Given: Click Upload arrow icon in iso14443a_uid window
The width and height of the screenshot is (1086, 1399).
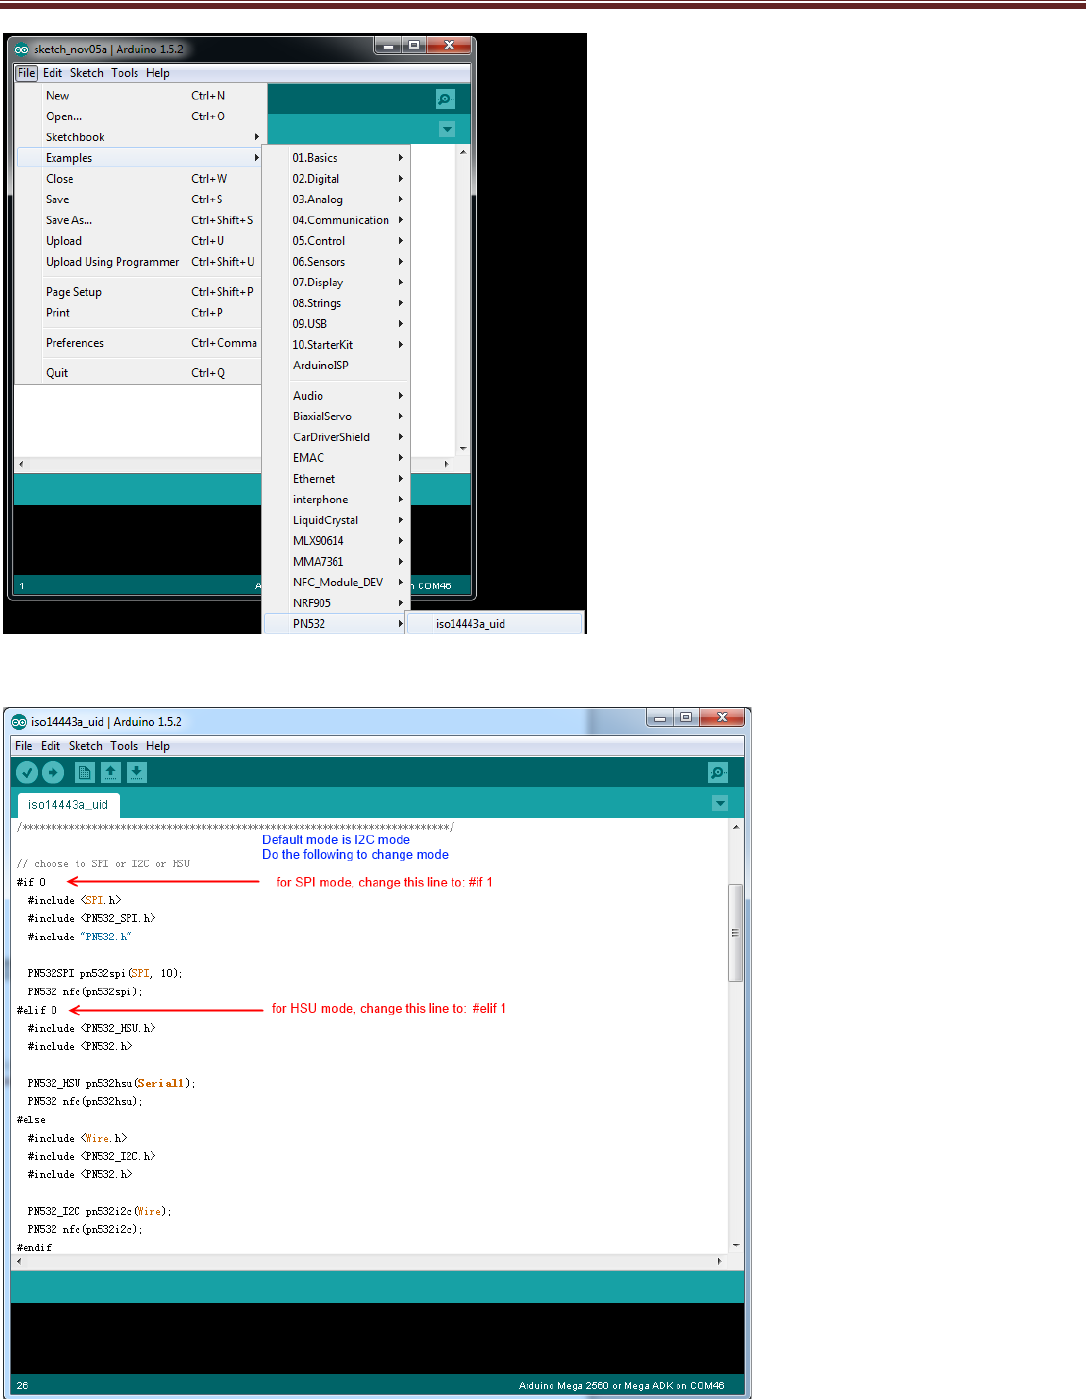Looking at the screenshot, I should pyautogui.click(x=53, y=772).
